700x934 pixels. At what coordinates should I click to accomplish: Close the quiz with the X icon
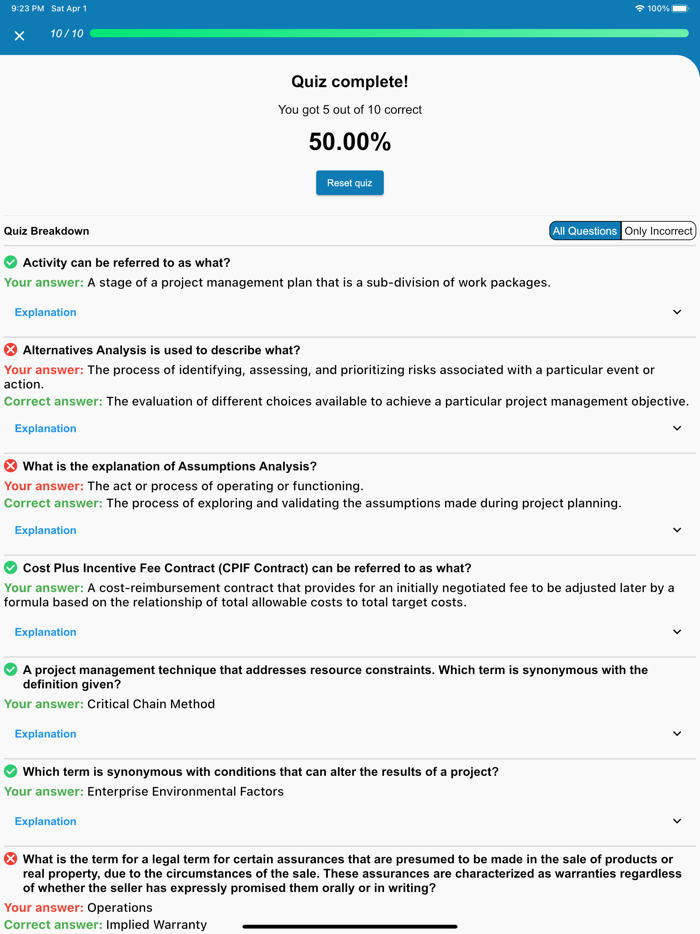point(18,35)
